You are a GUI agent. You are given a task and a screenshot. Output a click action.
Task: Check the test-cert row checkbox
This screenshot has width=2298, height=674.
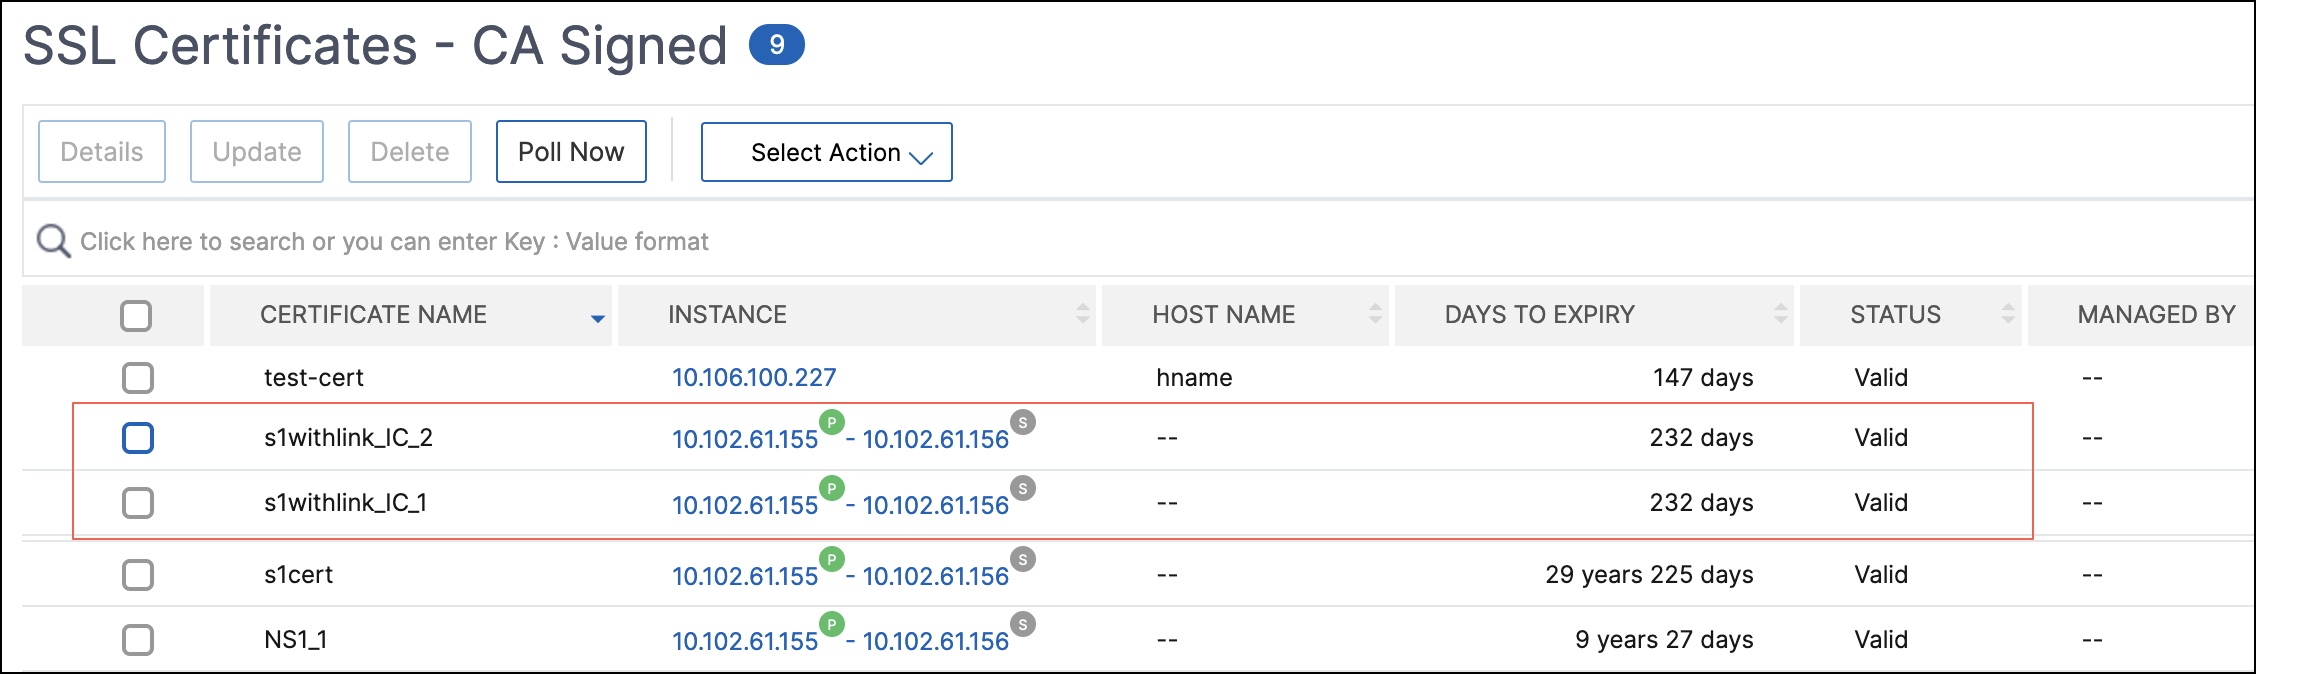coord(138,378)
